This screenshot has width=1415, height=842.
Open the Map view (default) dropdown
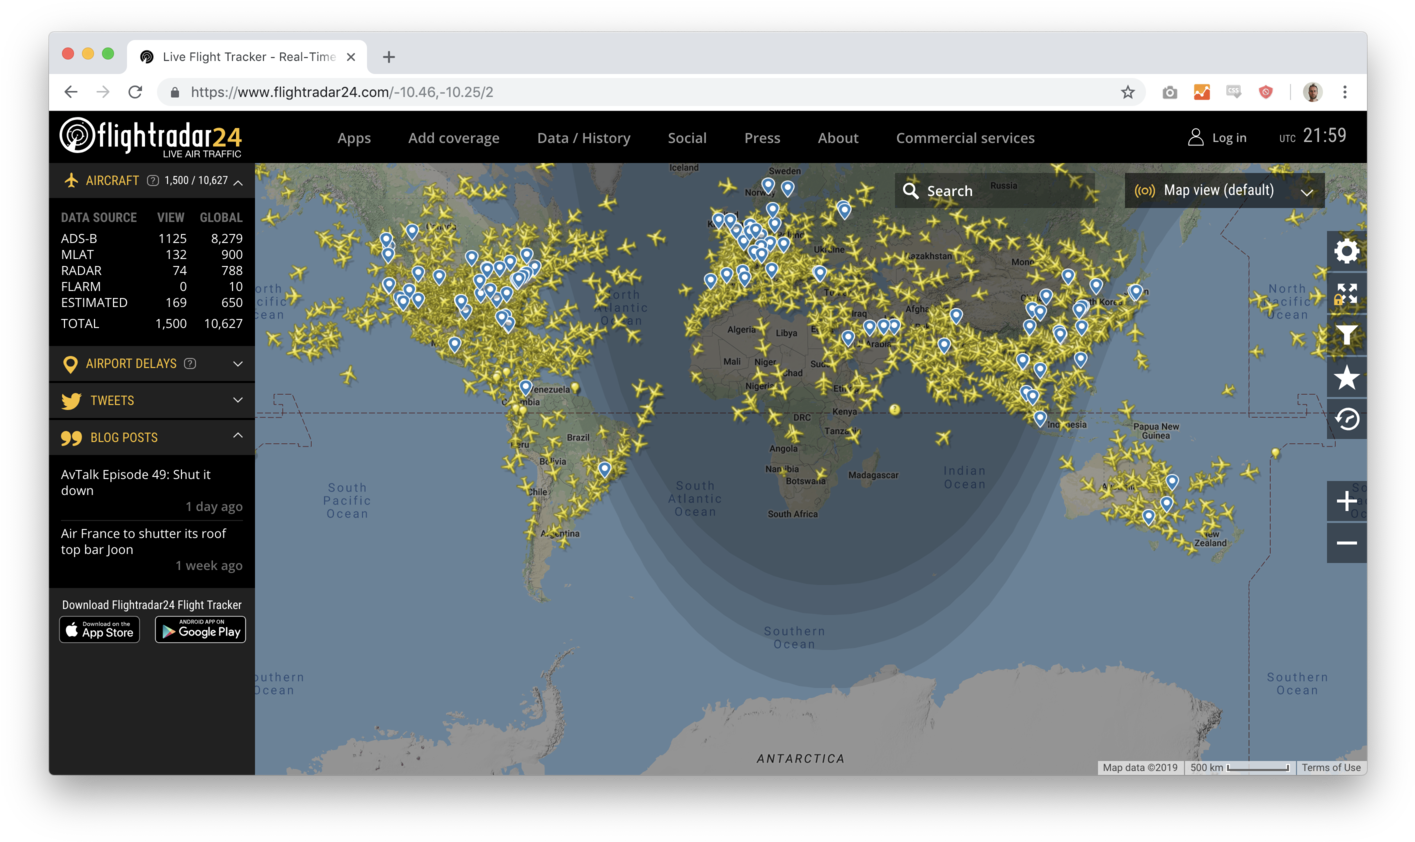pyautogui.click(x=1225, y=190)
